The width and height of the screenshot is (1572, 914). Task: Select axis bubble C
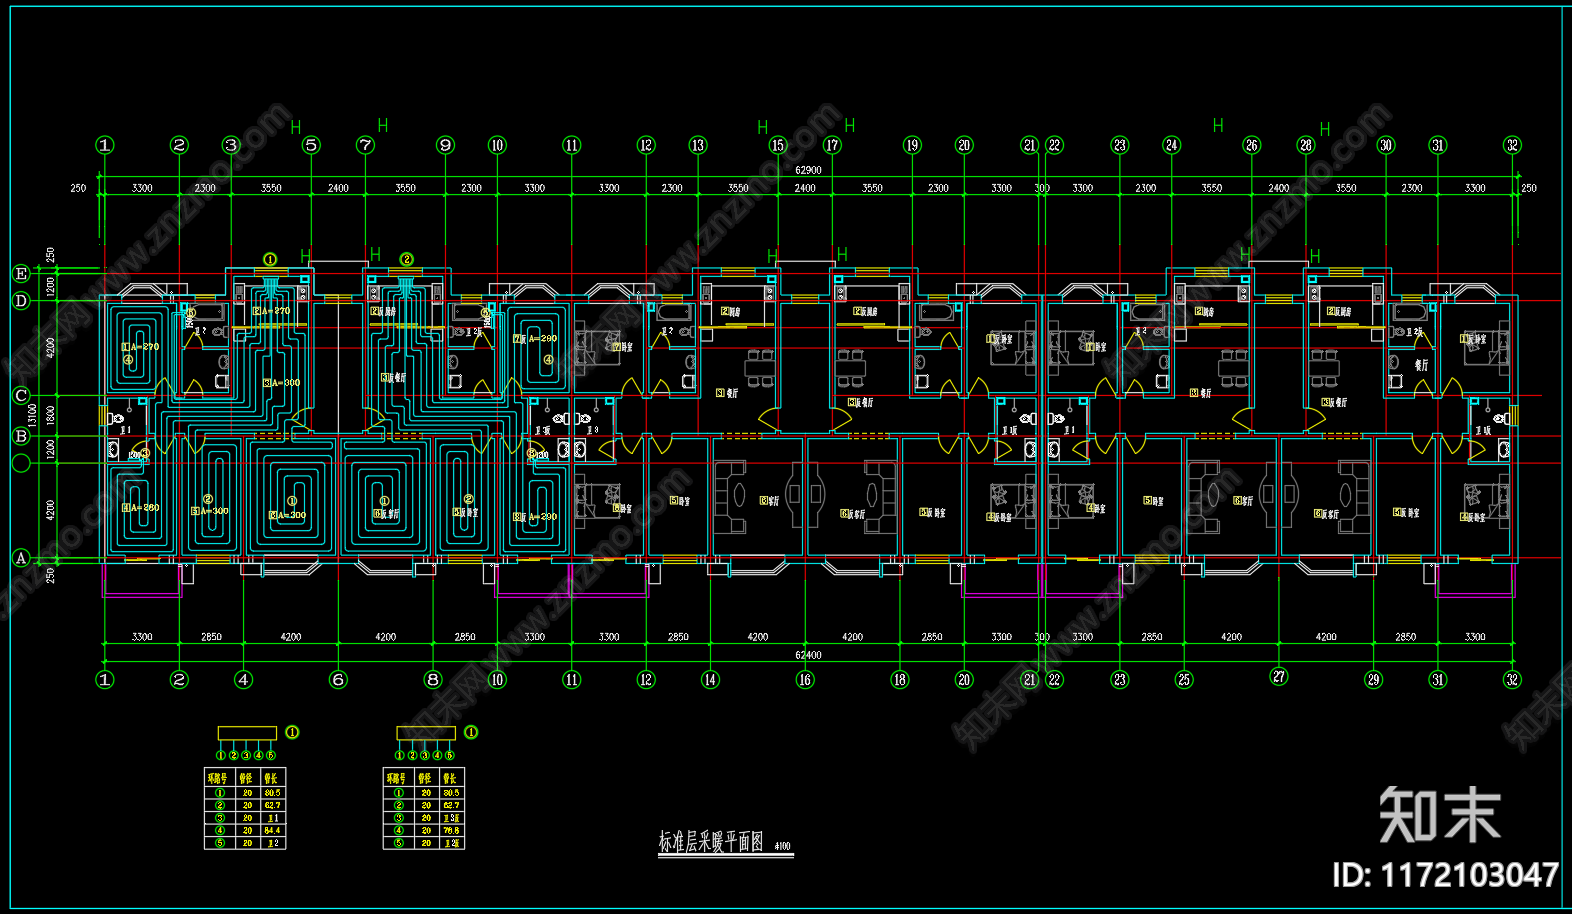[x=21, y=396]
